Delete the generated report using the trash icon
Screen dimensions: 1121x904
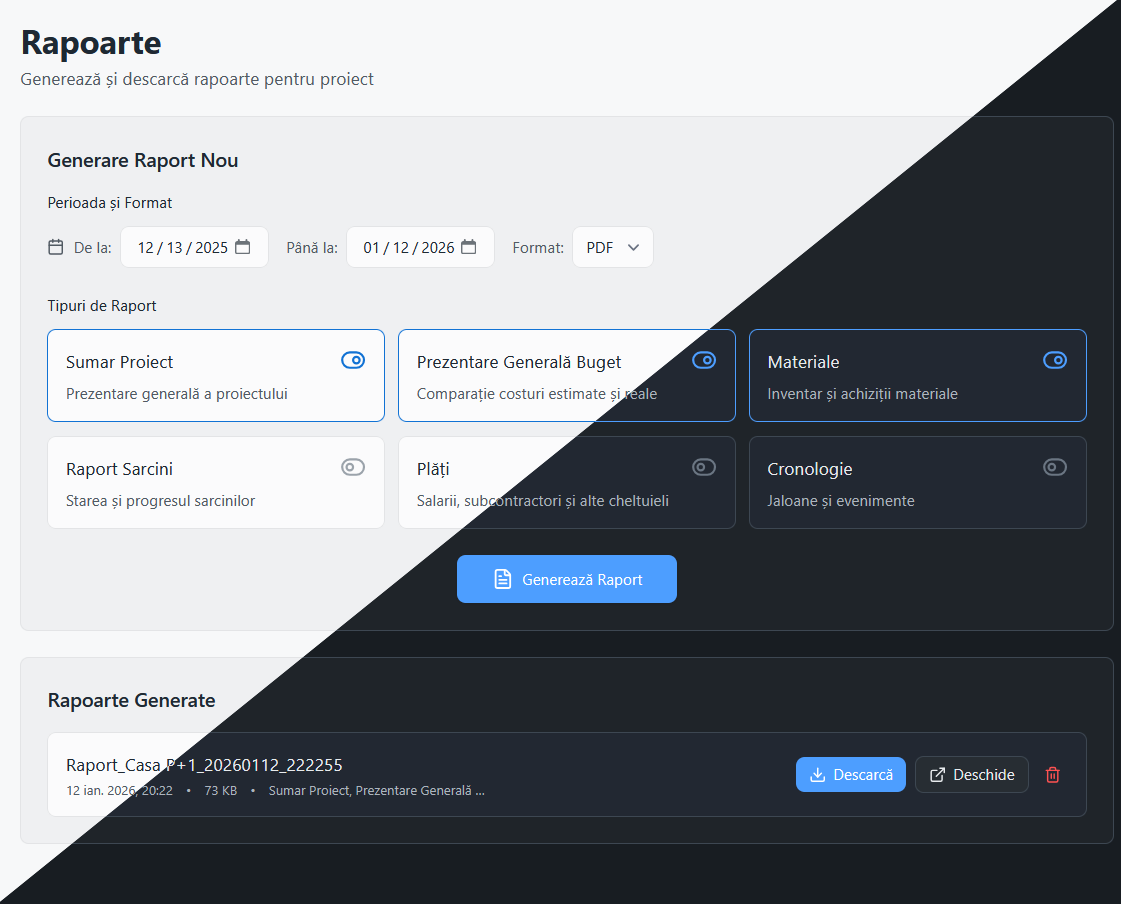(x=1051, y=774)
